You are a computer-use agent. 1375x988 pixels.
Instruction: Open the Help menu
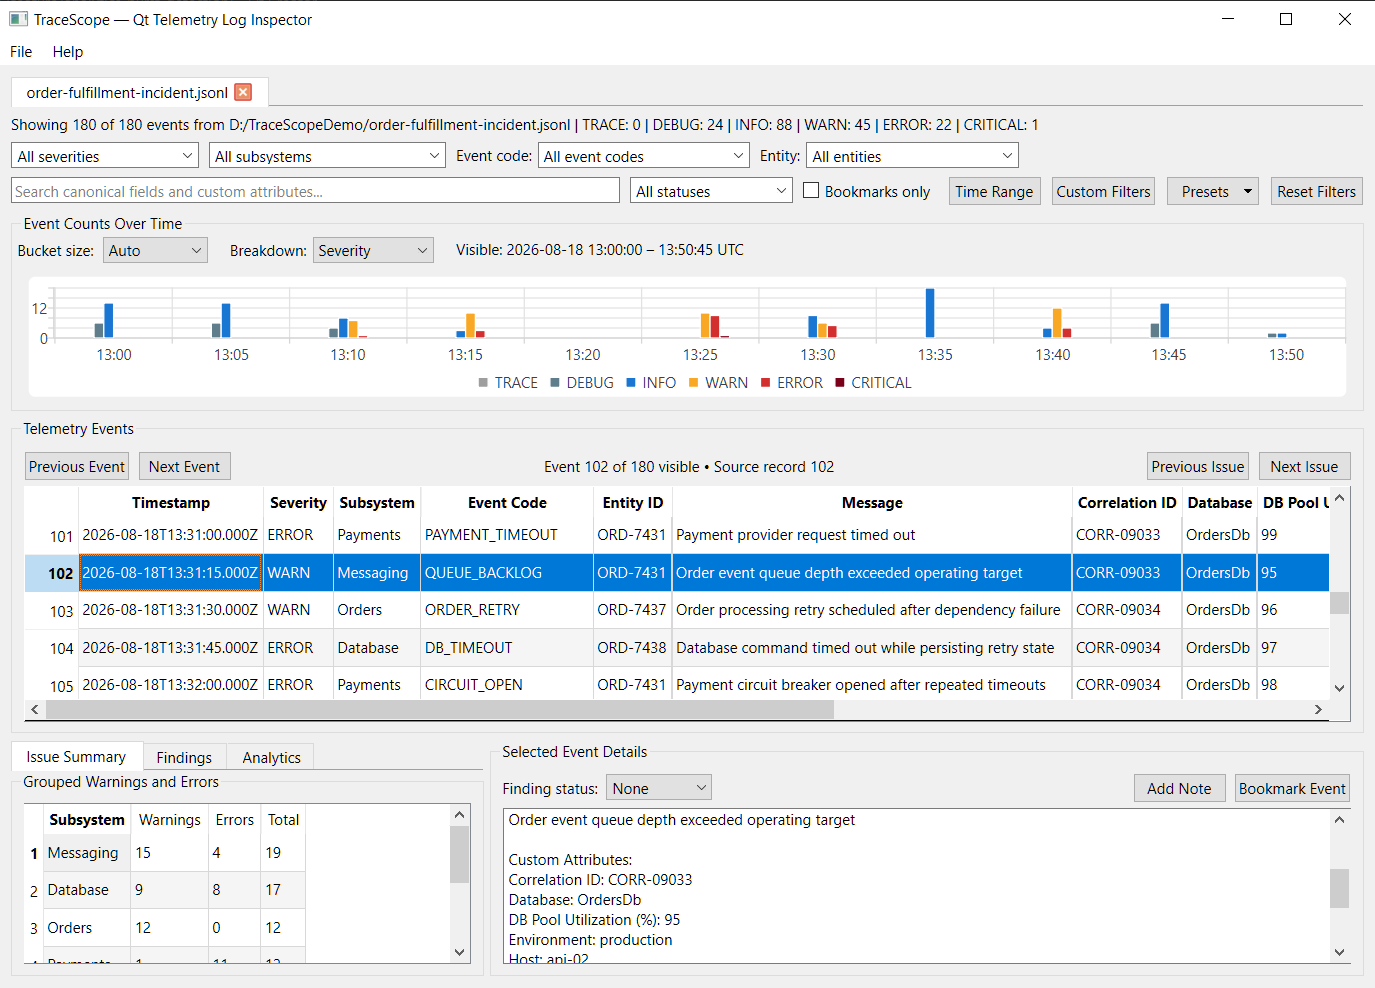68,52
